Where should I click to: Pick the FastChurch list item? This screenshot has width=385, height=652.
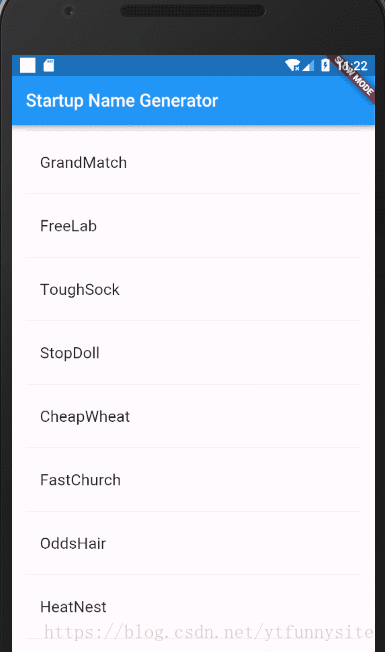(x=193, y=480)
